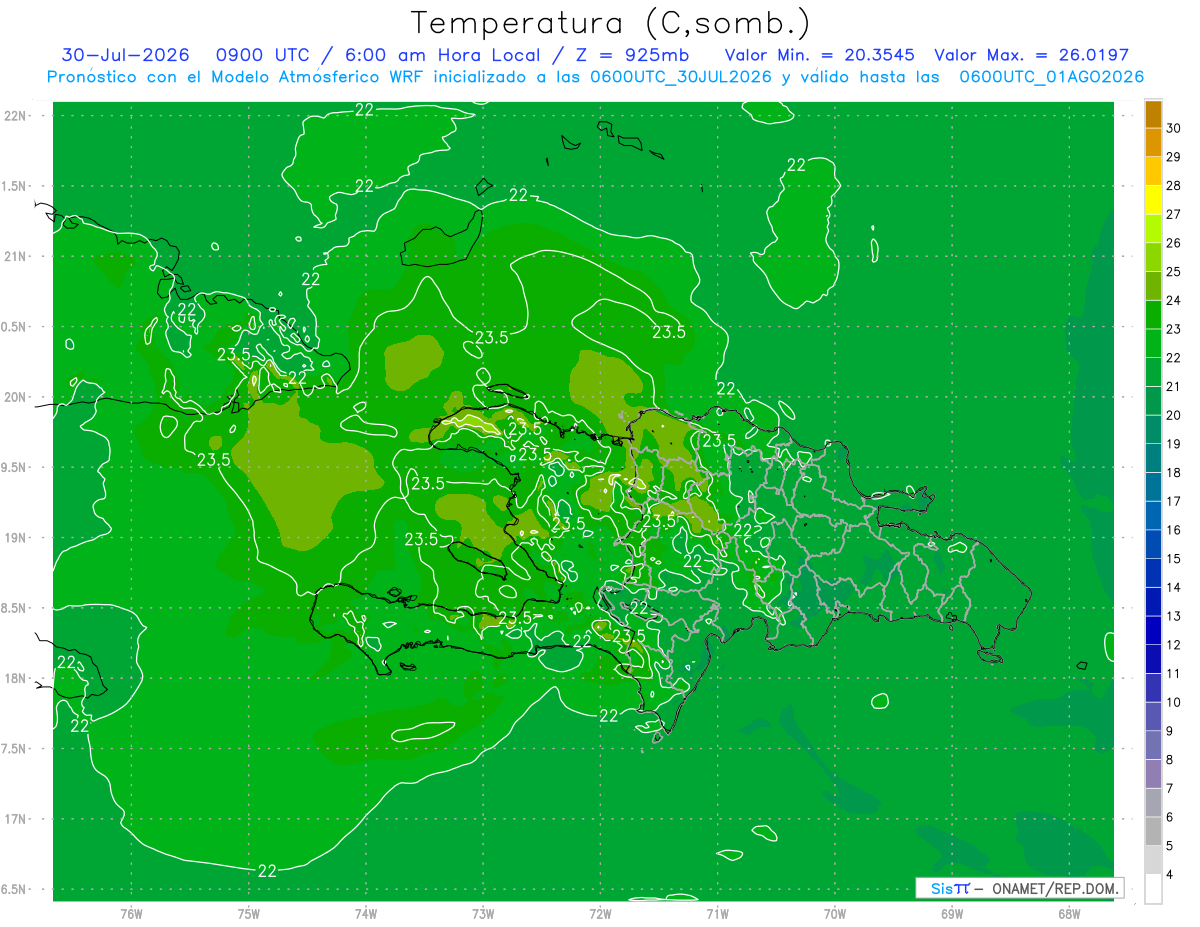Click the "0600UTC_30JUL2026" initialization time

tap(681, 77)
